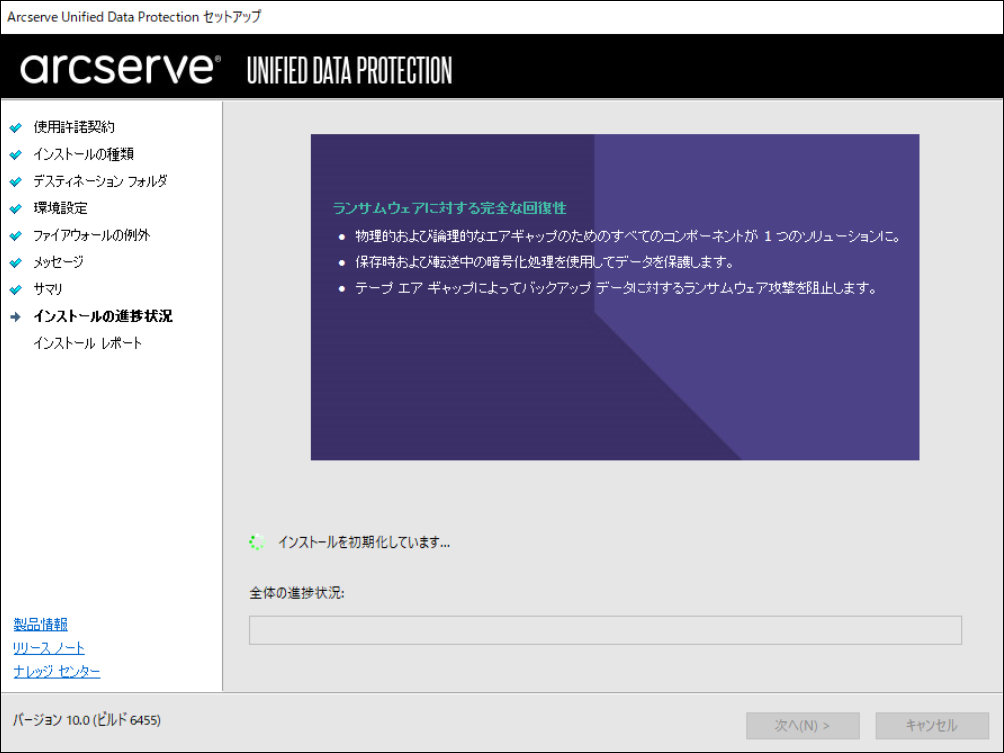The height and width of the screenshot is (753, 1004).
Task: Click the arrow icon beside インストールの進捗状況
Action: coord(16,317)
